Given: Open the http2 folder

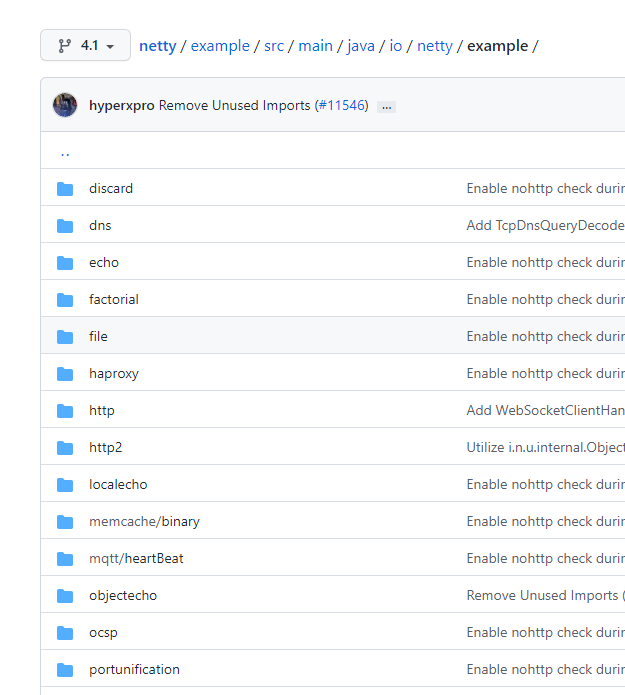Looking at the screenshot, I should pyautogui.click(x=105, y=447).
